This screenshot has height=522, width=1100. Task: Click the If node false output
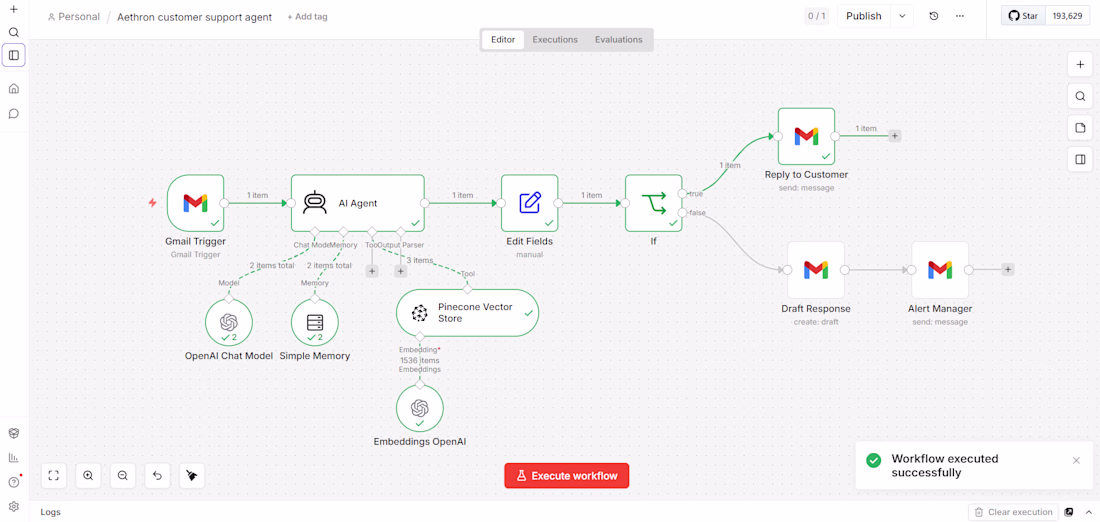[x=683, y=213]
